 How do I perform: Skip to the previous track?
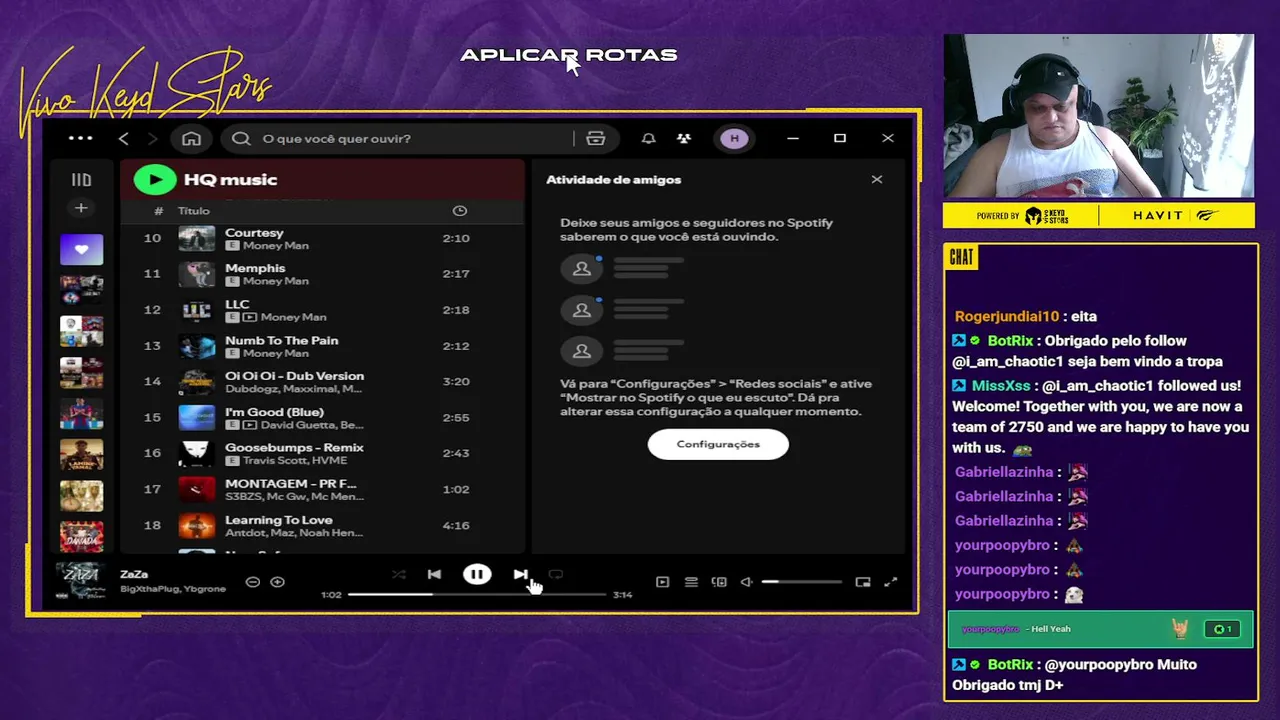[x=434, y=575]
